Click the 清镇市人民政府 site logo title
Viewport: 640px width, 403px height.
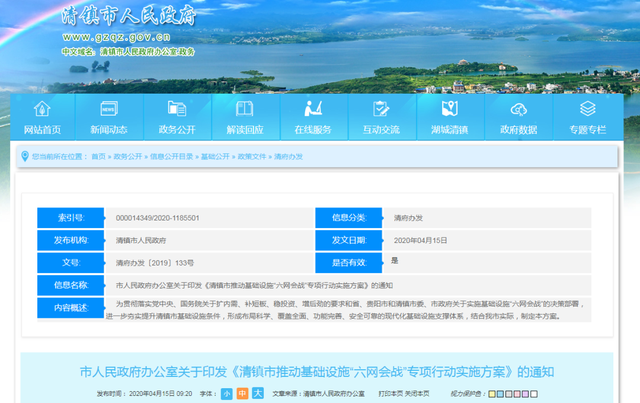(x=128, y=18)
